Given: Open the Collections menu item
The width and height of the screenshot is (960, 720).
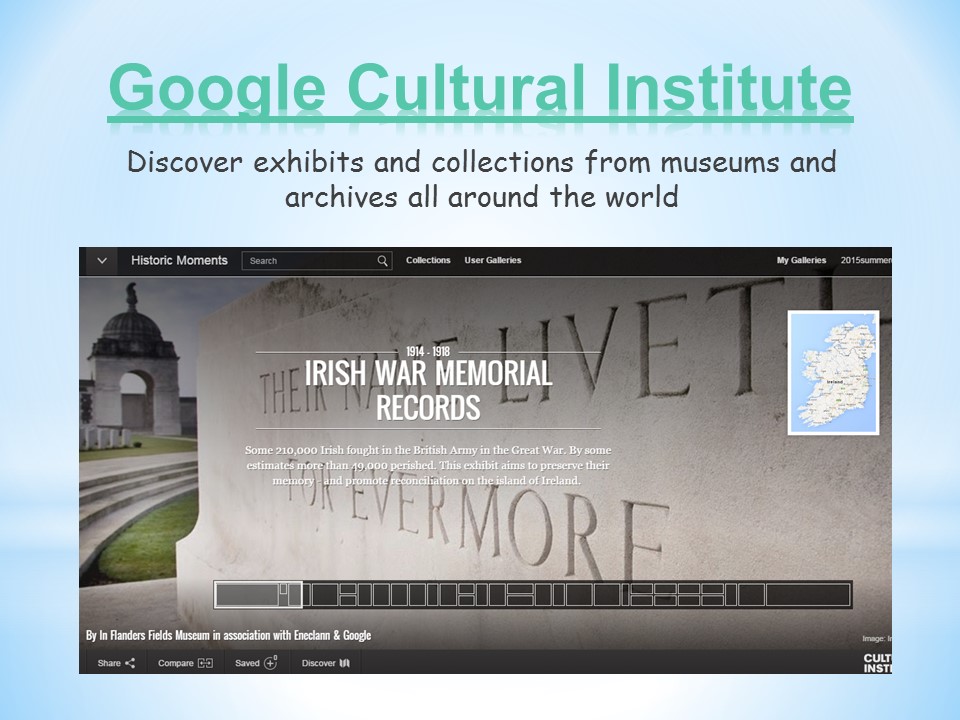Looking at the screenshot, I should (428, 260).
